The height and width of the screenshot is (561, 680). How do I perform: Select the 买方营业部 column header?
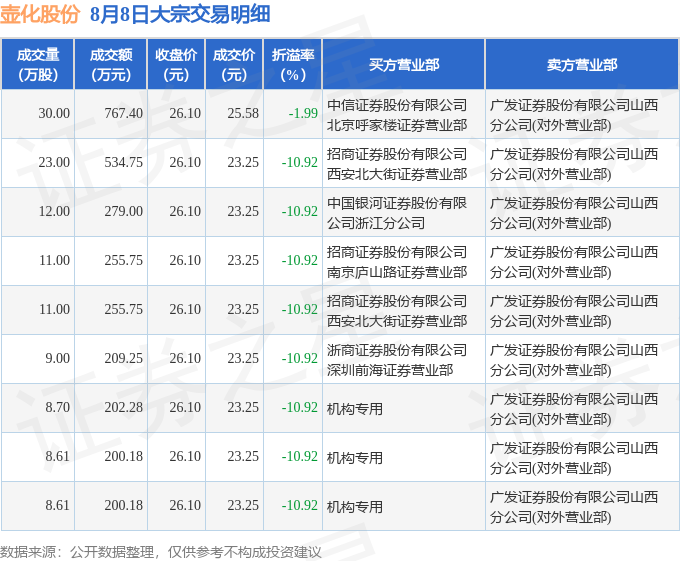[x=404, y=64]
